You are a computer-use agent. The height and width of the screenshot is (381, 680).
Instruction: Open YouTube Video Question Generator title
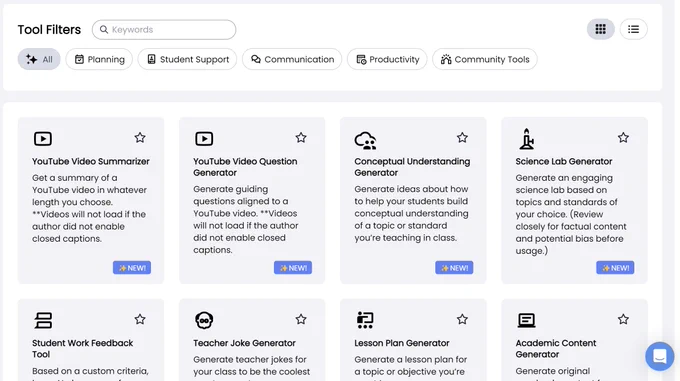pos(245,167)
